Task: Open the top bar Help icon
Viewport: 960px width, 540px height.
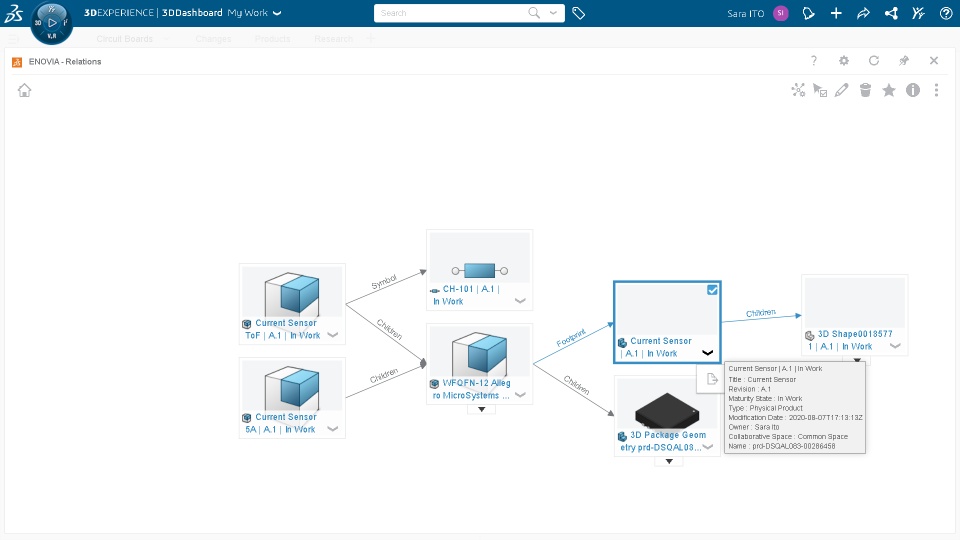Action: point(945,13)
